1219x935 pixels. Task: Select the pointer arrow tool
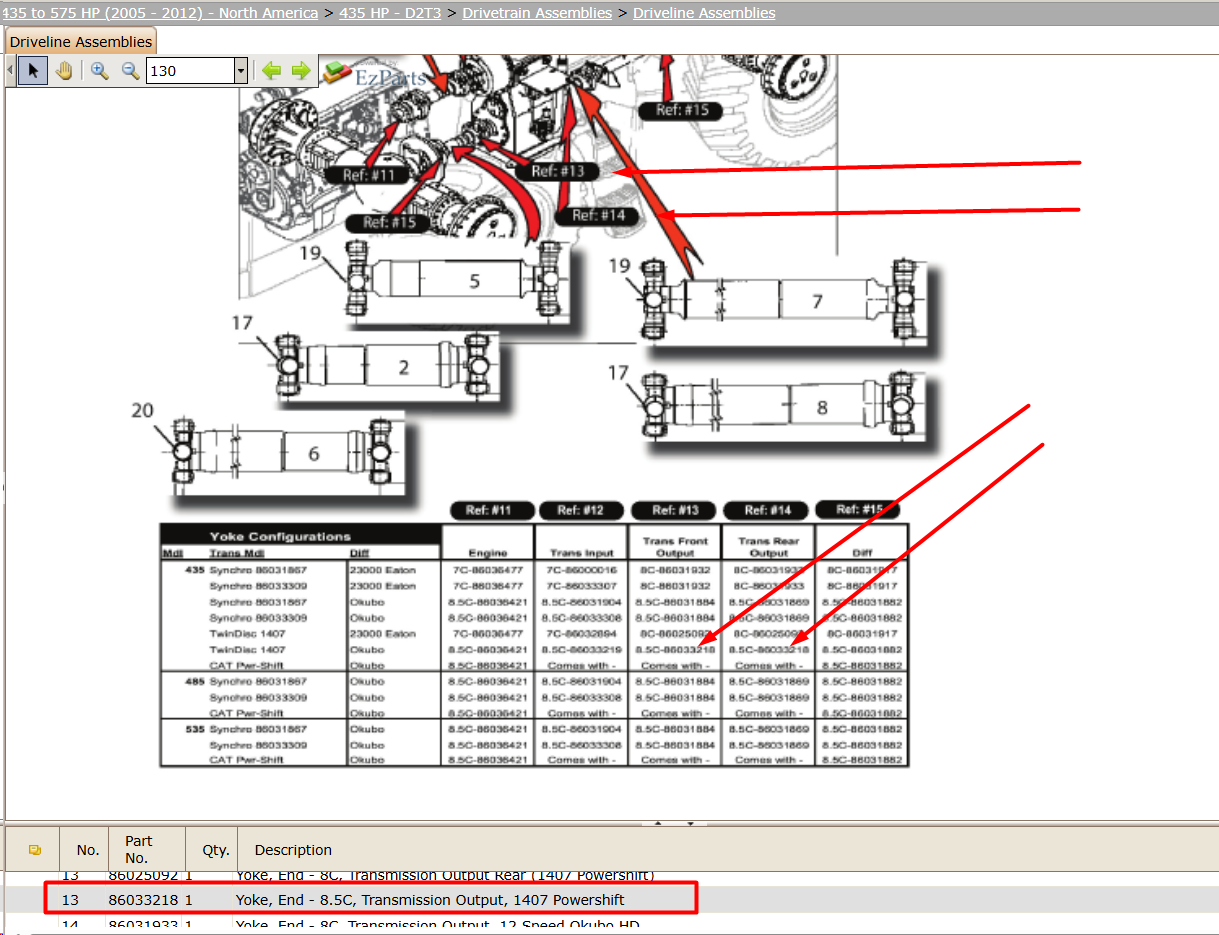tap(33, 71)
